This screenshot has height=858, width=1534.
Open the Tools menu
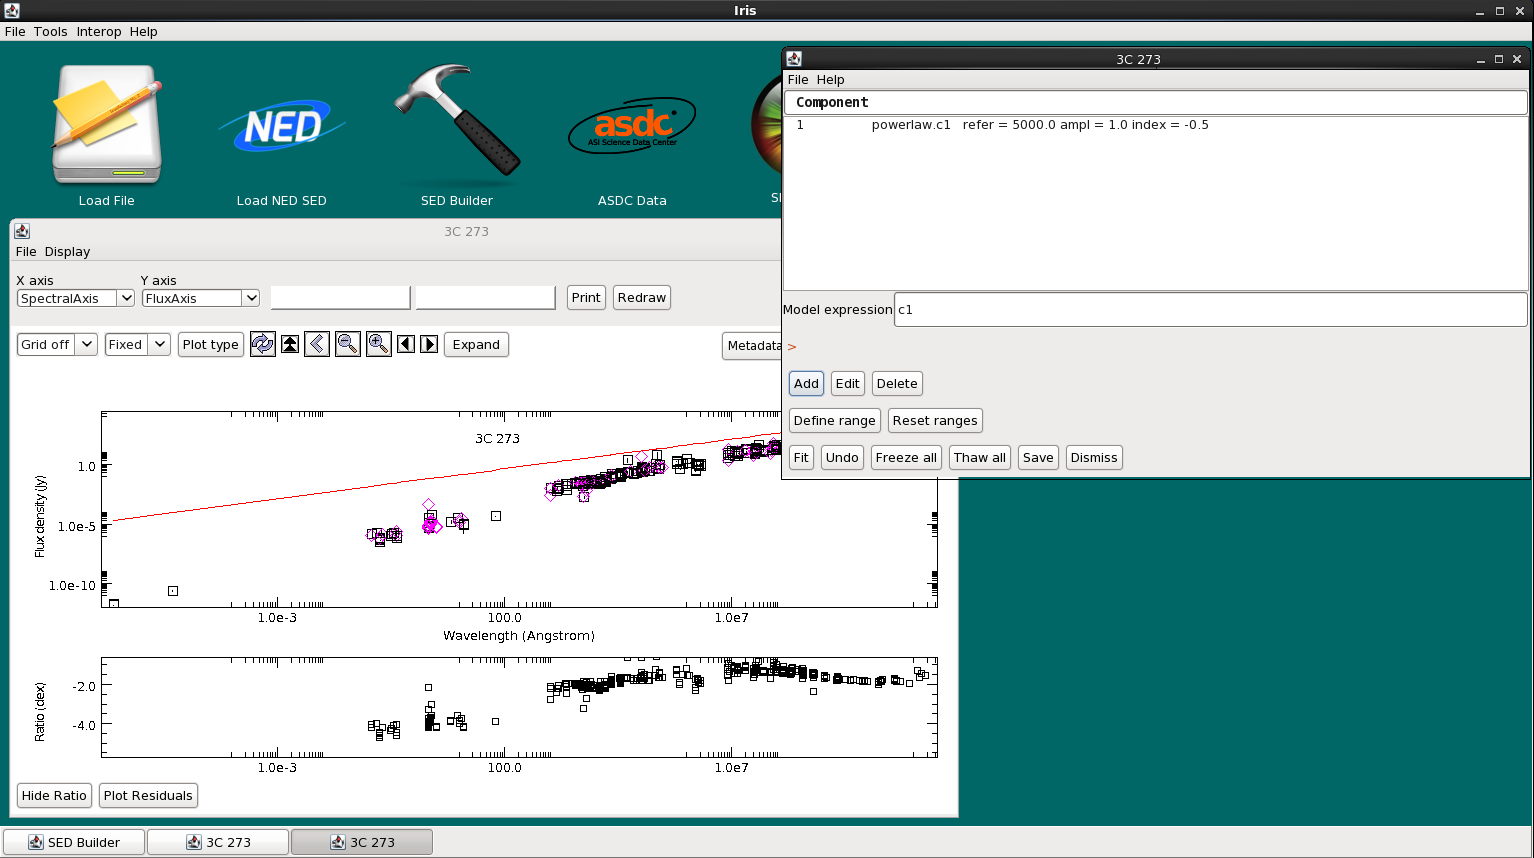(51, 31)
